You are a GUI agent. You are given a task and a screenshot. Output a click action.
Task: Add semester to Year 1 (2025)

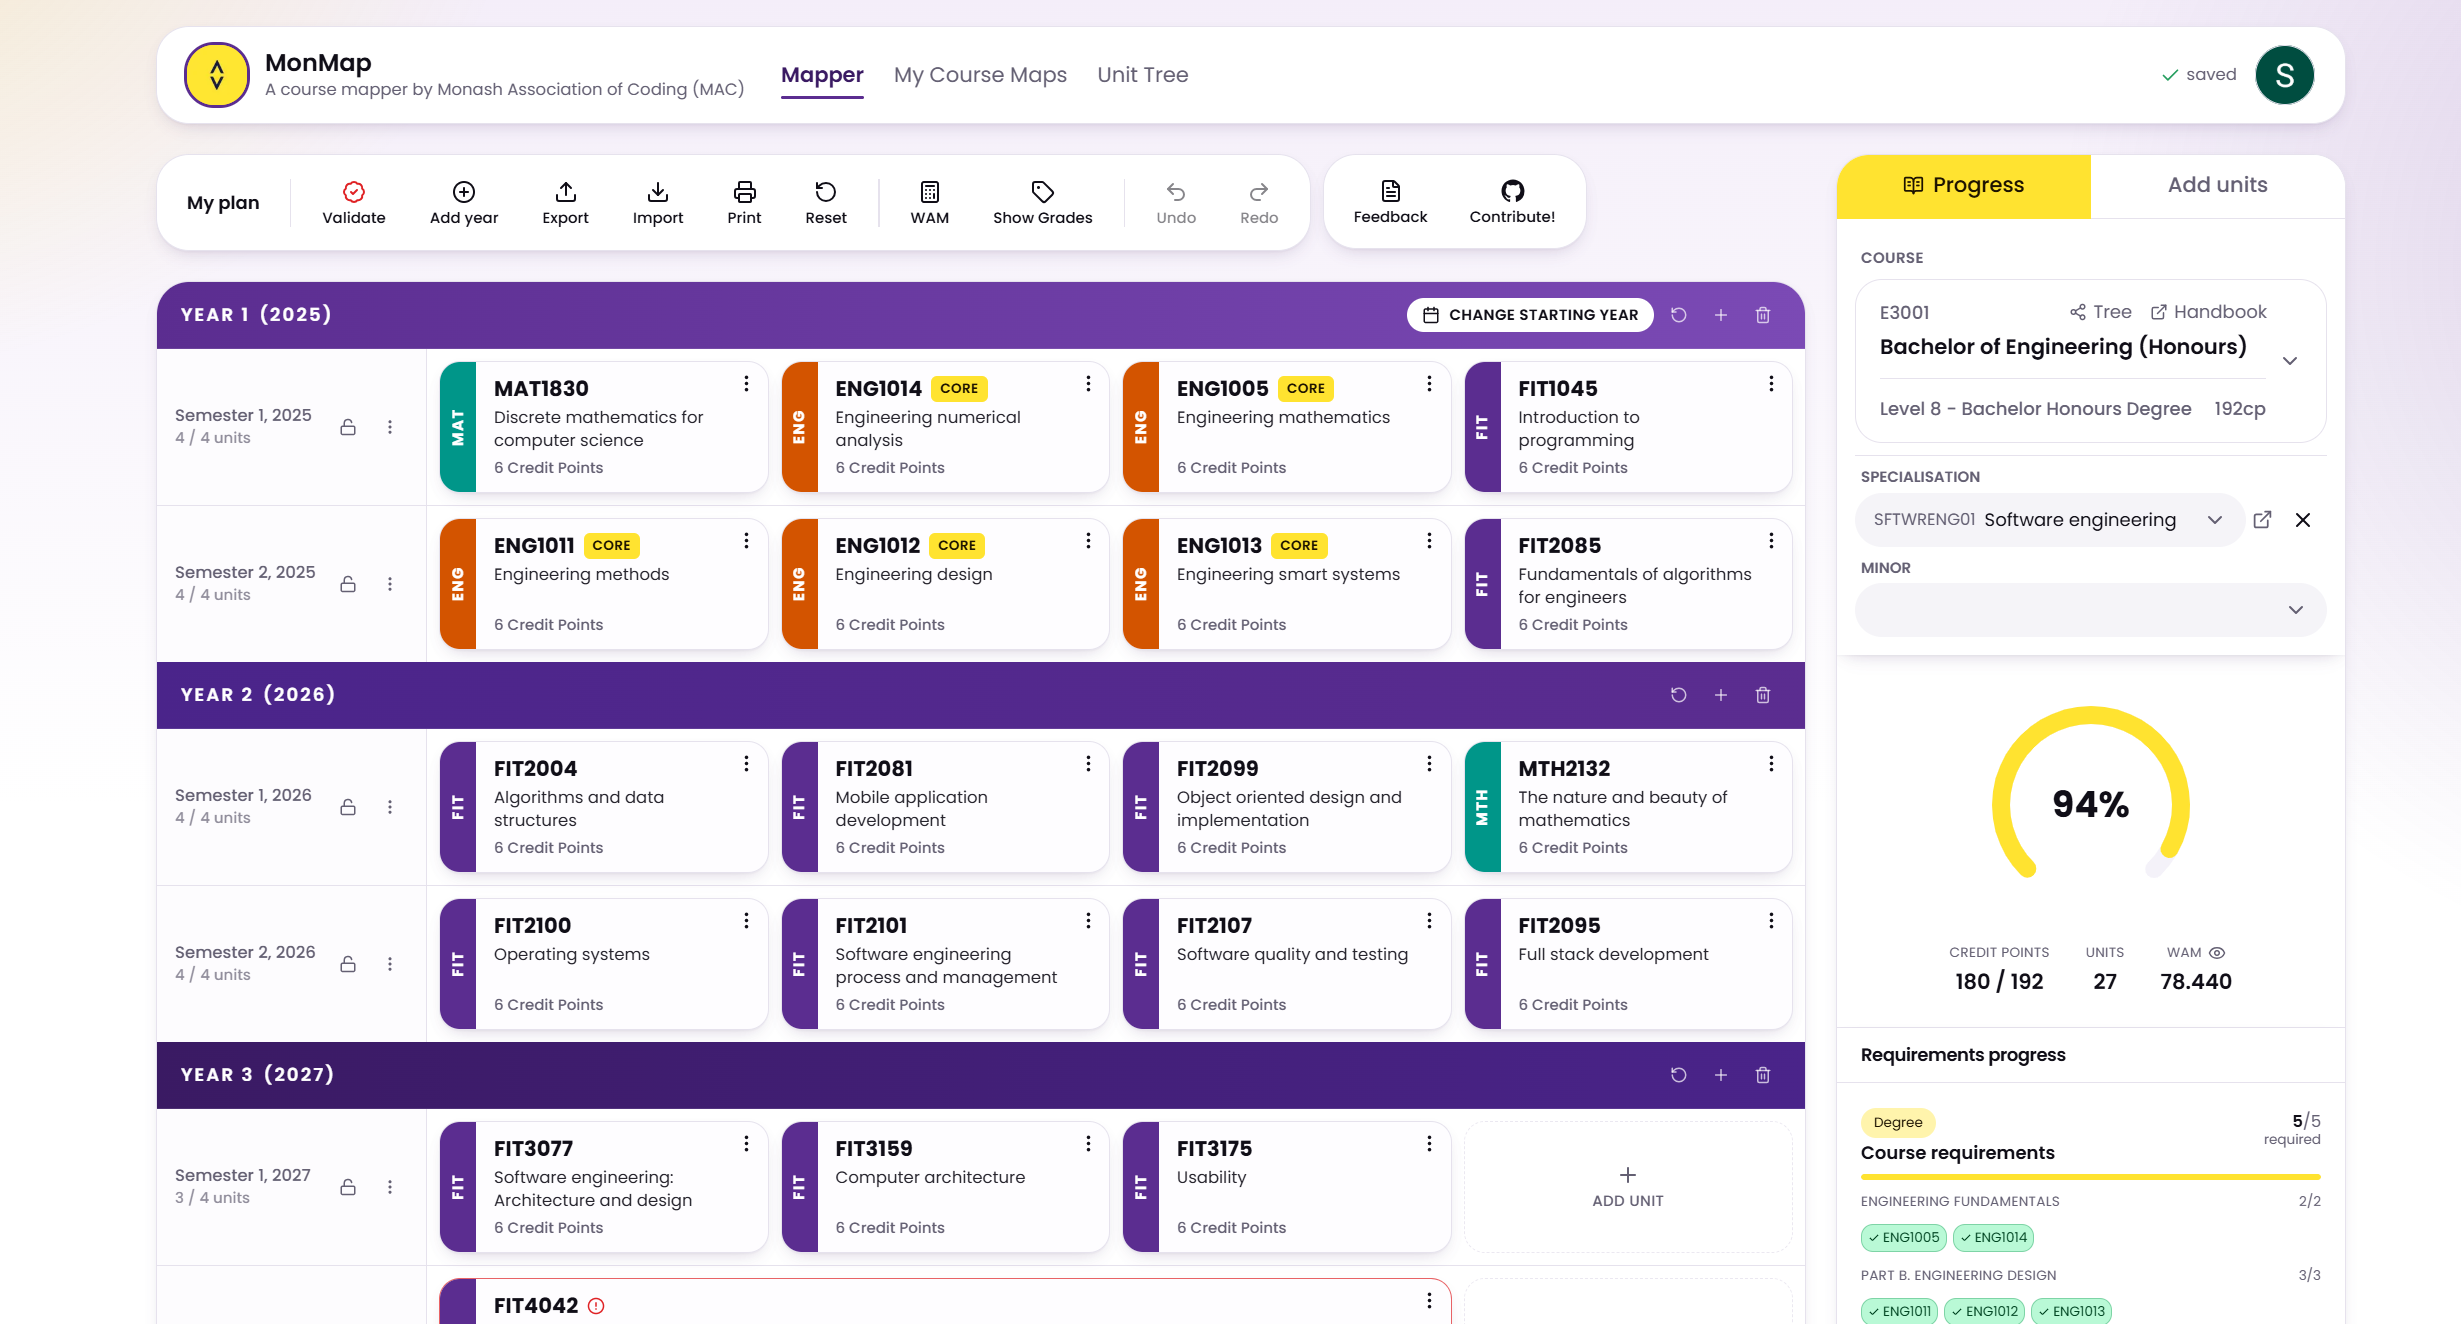pos(1721,315)
